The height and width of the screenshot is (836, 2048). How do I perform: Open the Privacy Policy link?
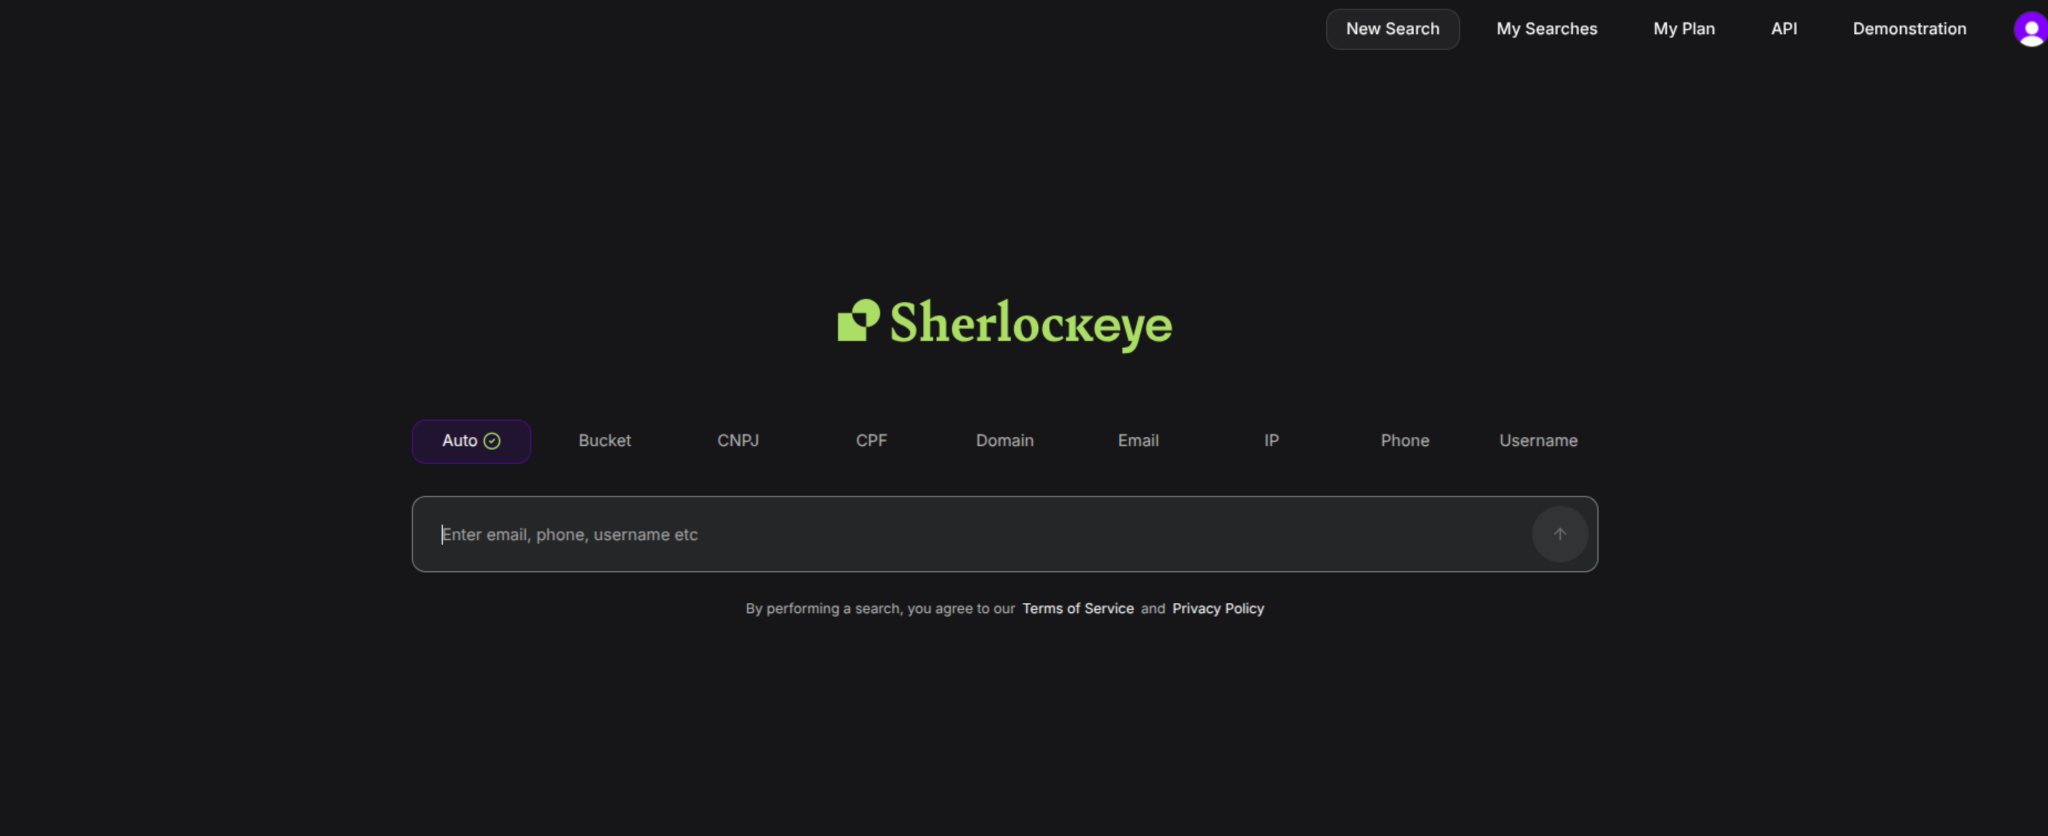tap(1218, 608)
